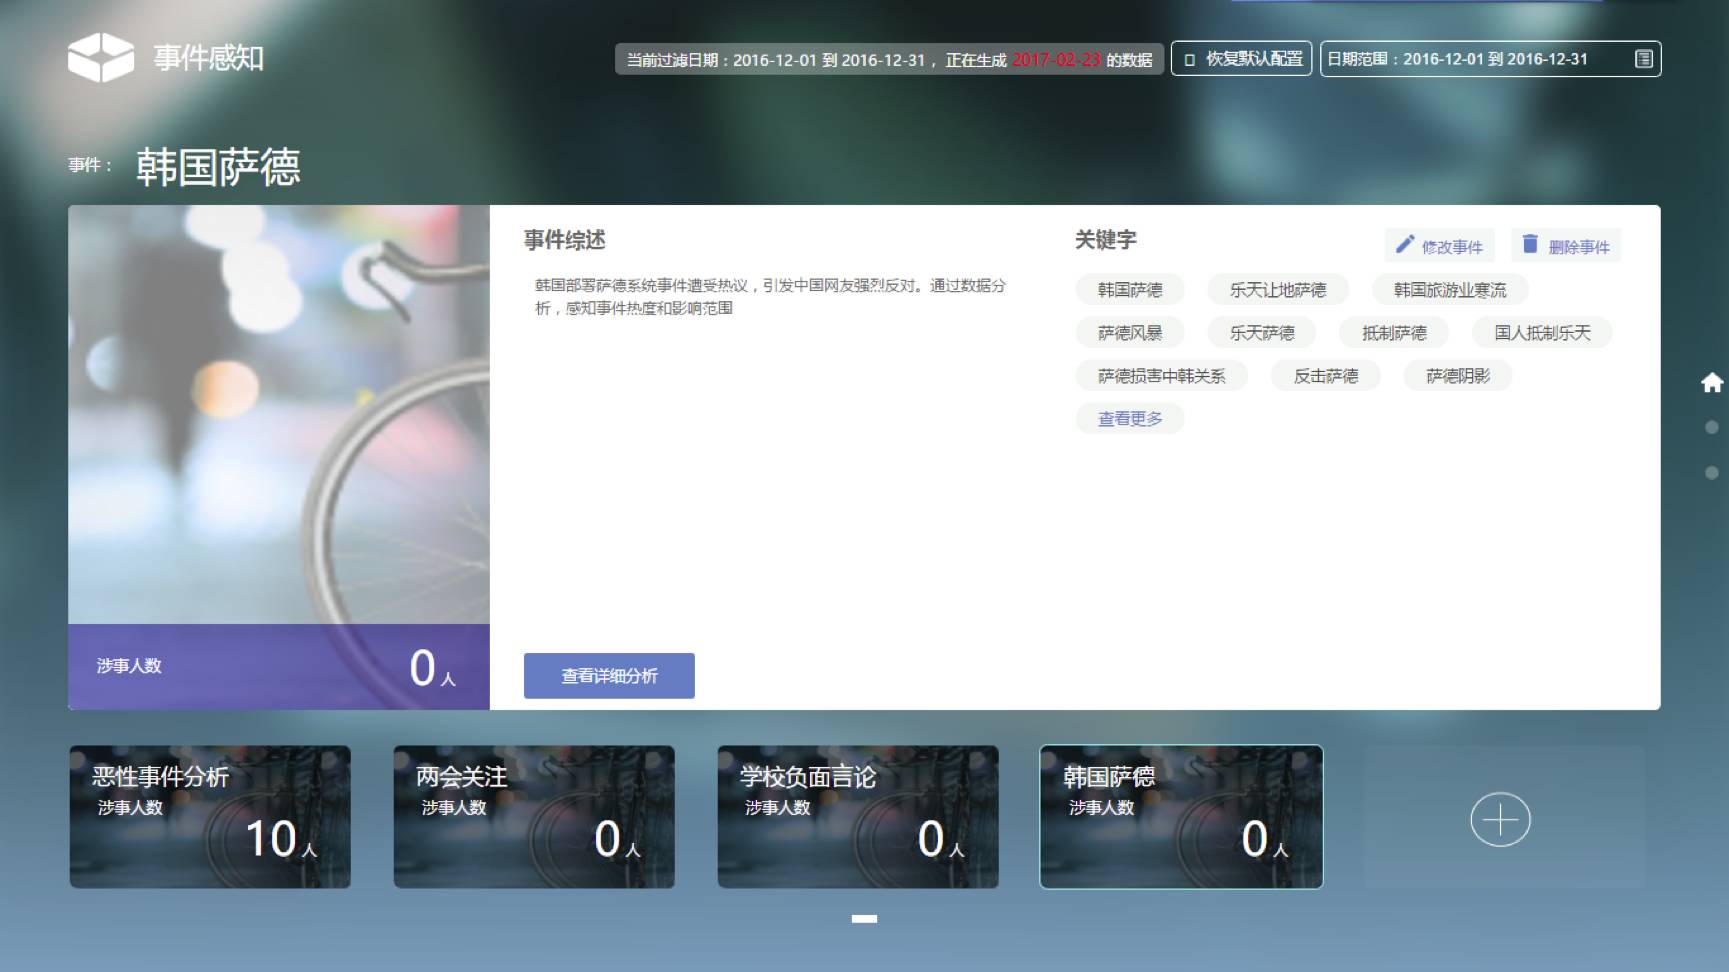The image size is (1729, 972).
Task: Open the 韩国萨德 event card at bottom
Action: [1181, 817]
